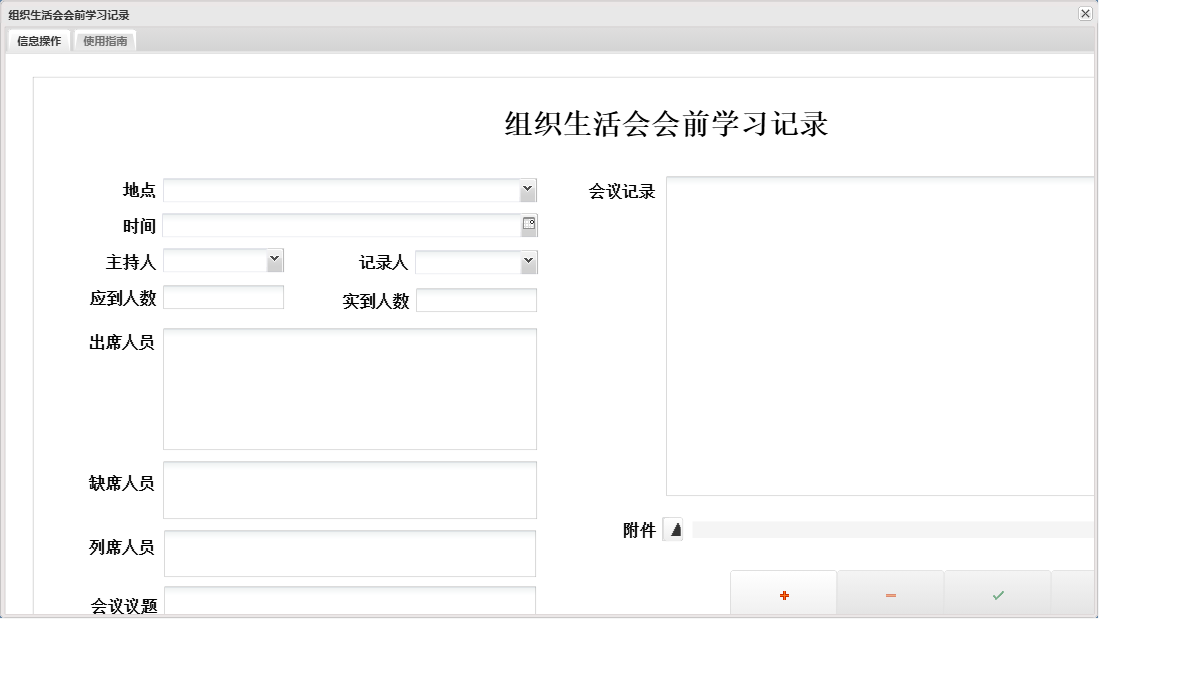Image resolution: width=1185 pixels, height=687 pixels.
Task: Click inside the 应到人数 input field
Action: 223,297
